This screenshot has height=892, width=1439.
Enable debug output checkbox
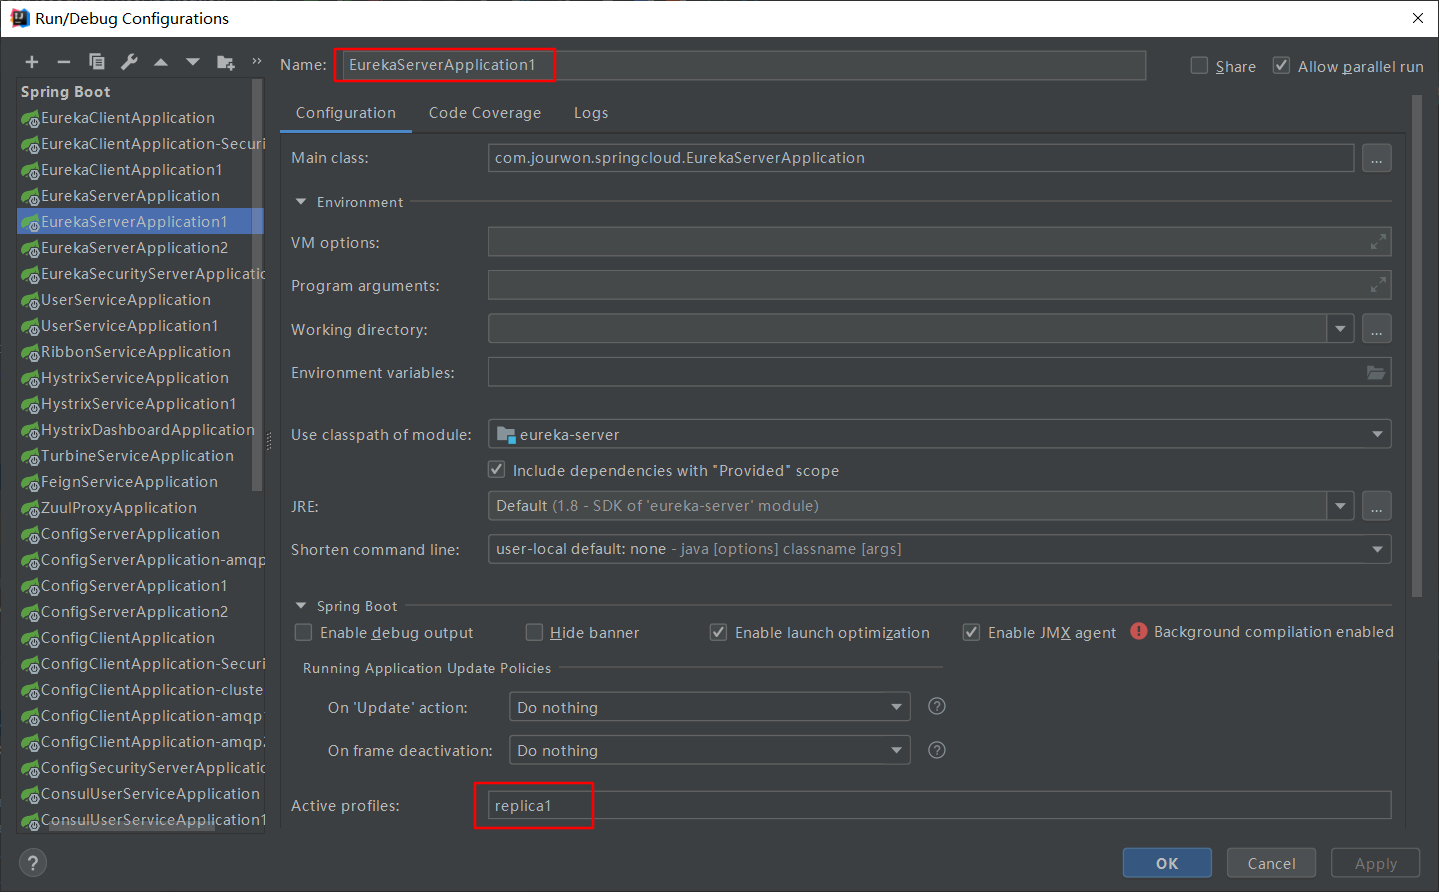pos(303,632)
